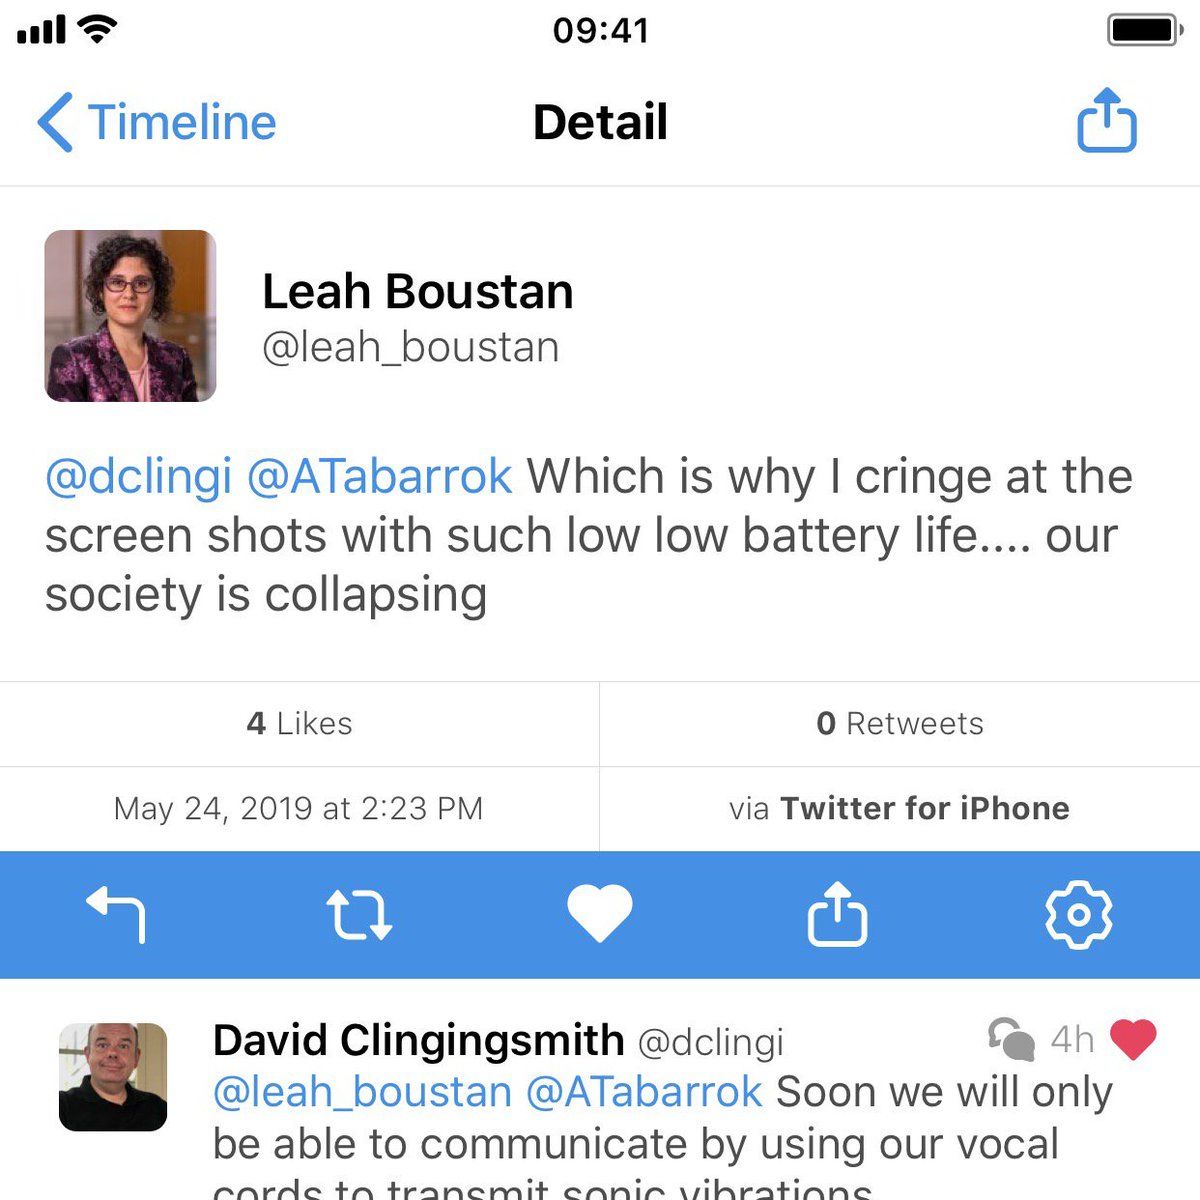Tap the Leah Boustan display name
Viewport: 1200px width, 1200px height.
click(x=417, y=292)
